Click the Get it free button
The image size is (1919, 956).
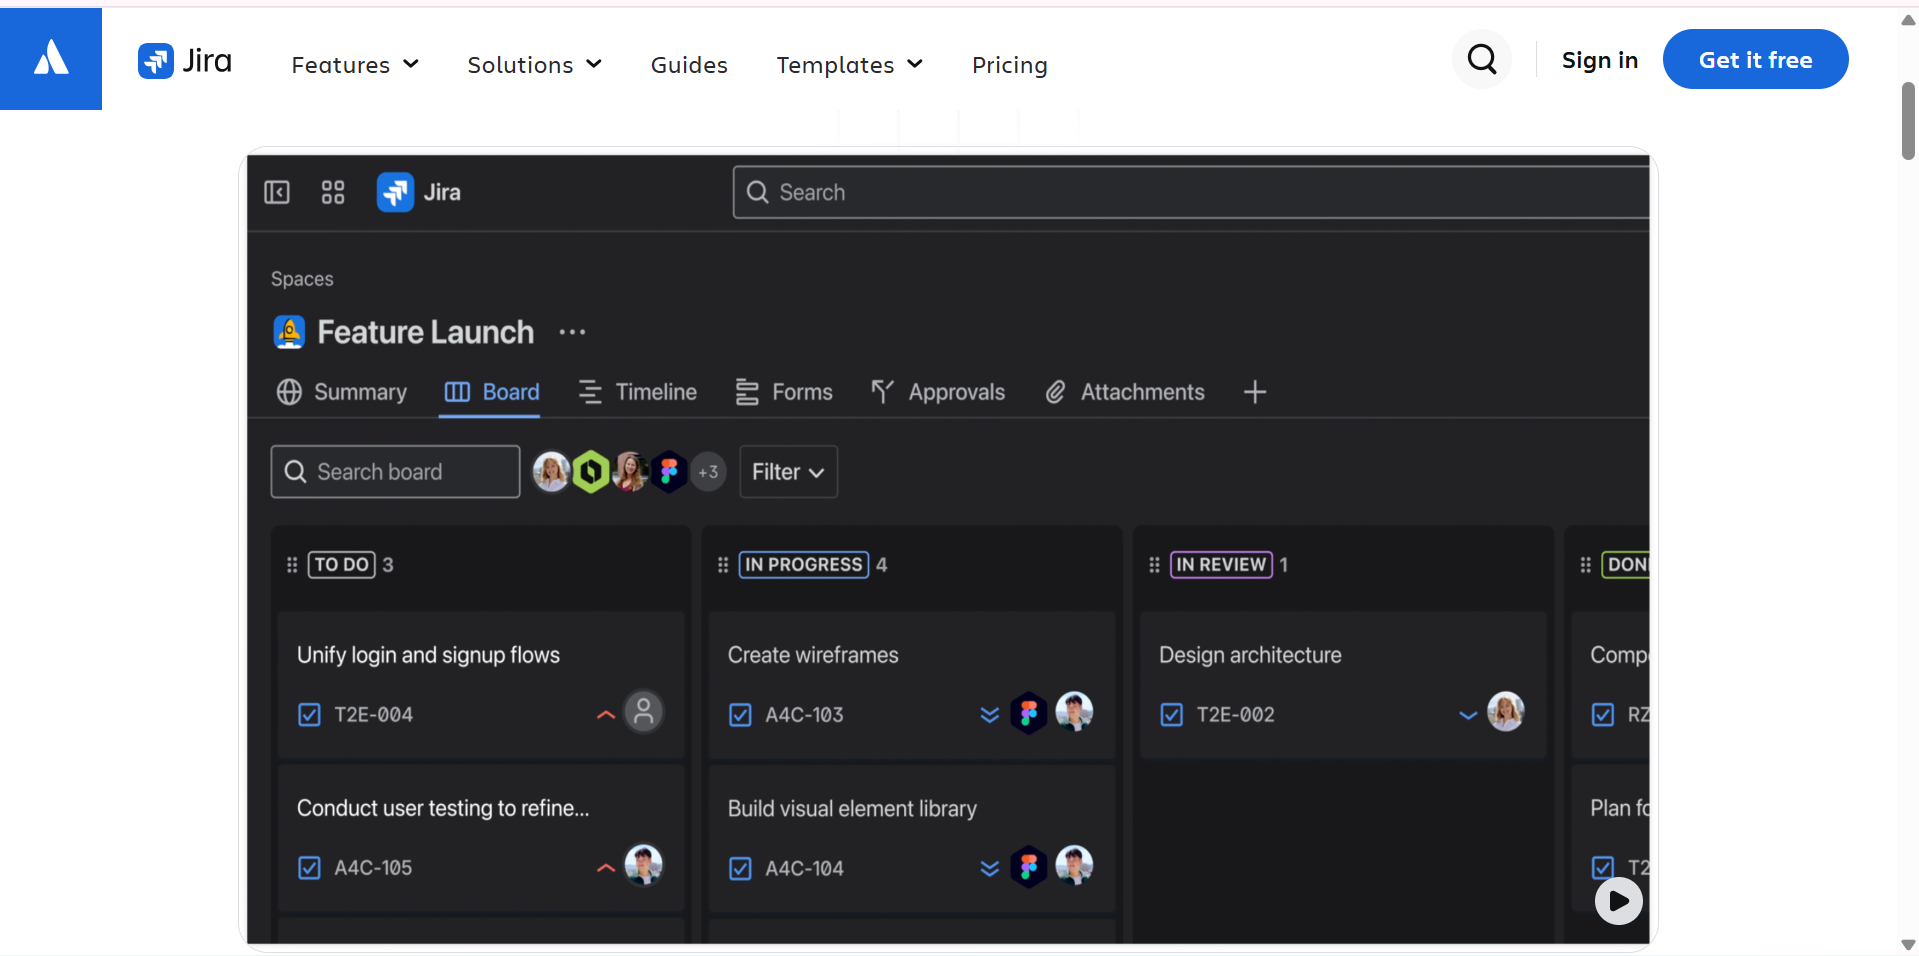(1755, 59)
